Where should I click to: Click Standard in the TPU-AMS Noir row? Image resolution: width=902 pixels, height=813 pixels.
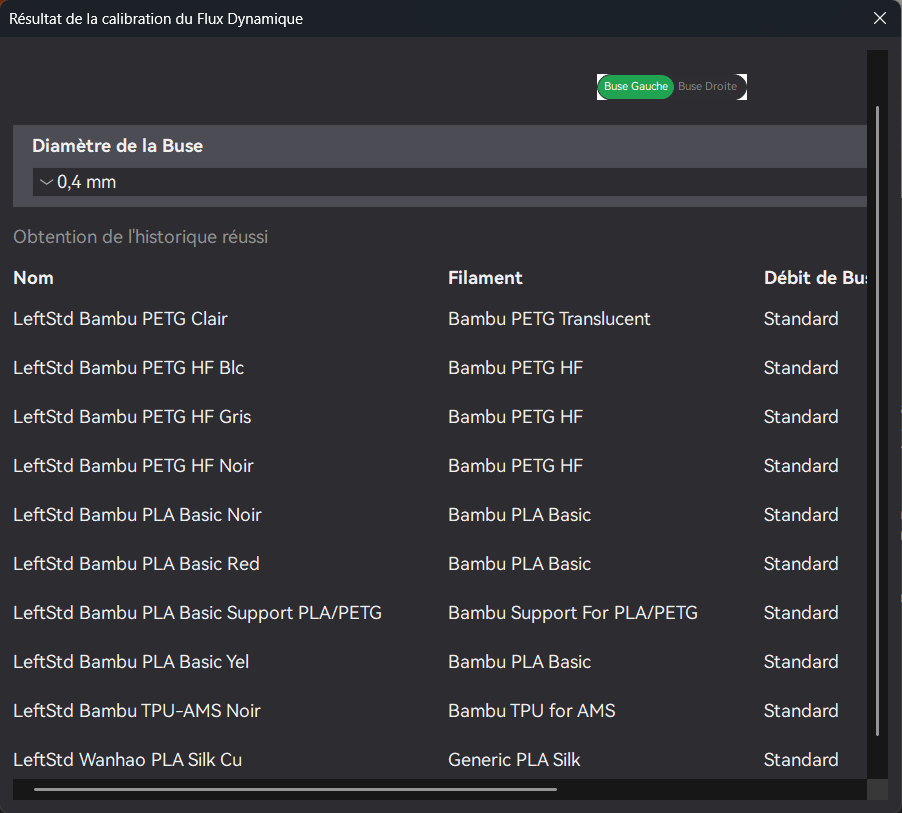coord(801,711)
